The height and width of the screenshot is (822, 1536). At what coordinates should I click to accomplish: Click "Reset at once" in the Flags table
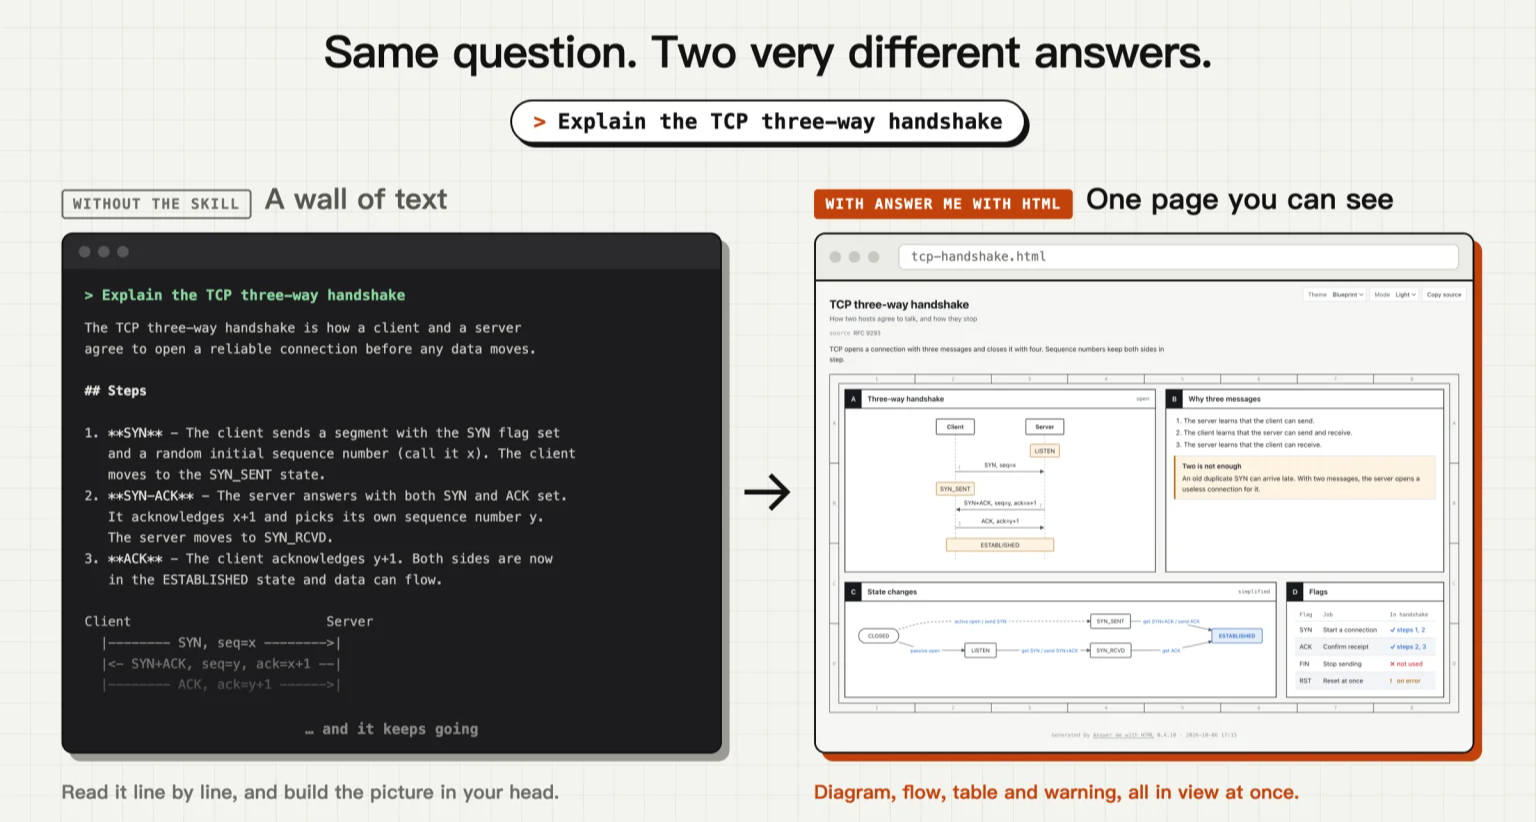pyautogui.click(x=1343, y=681)
